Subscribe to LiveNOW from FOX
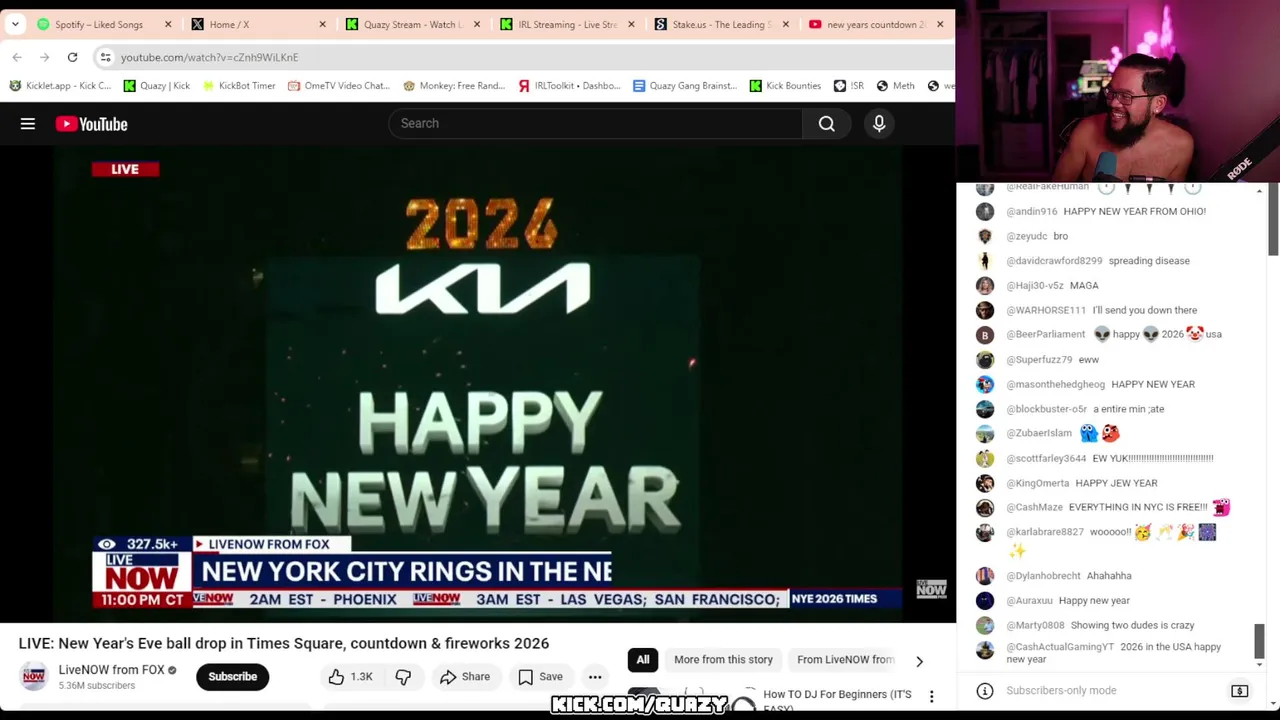1280x720 pixels. coord(232,676)
